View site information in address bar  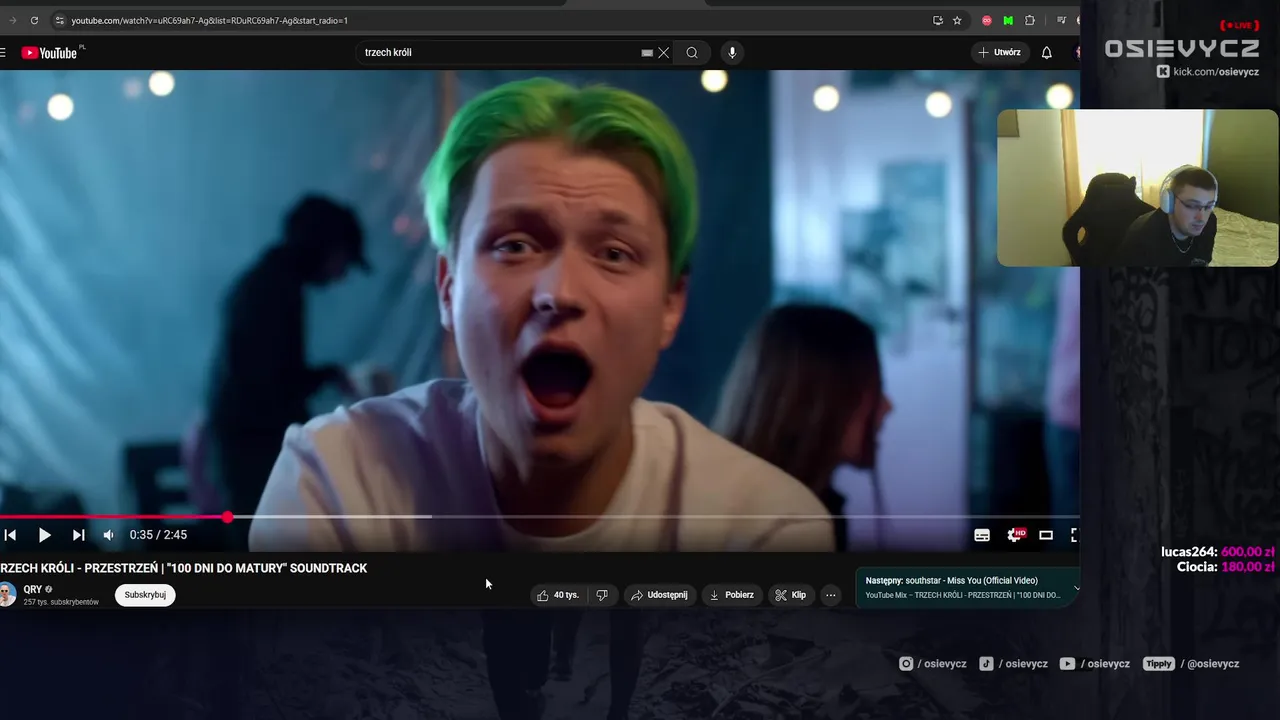[60, 20]
